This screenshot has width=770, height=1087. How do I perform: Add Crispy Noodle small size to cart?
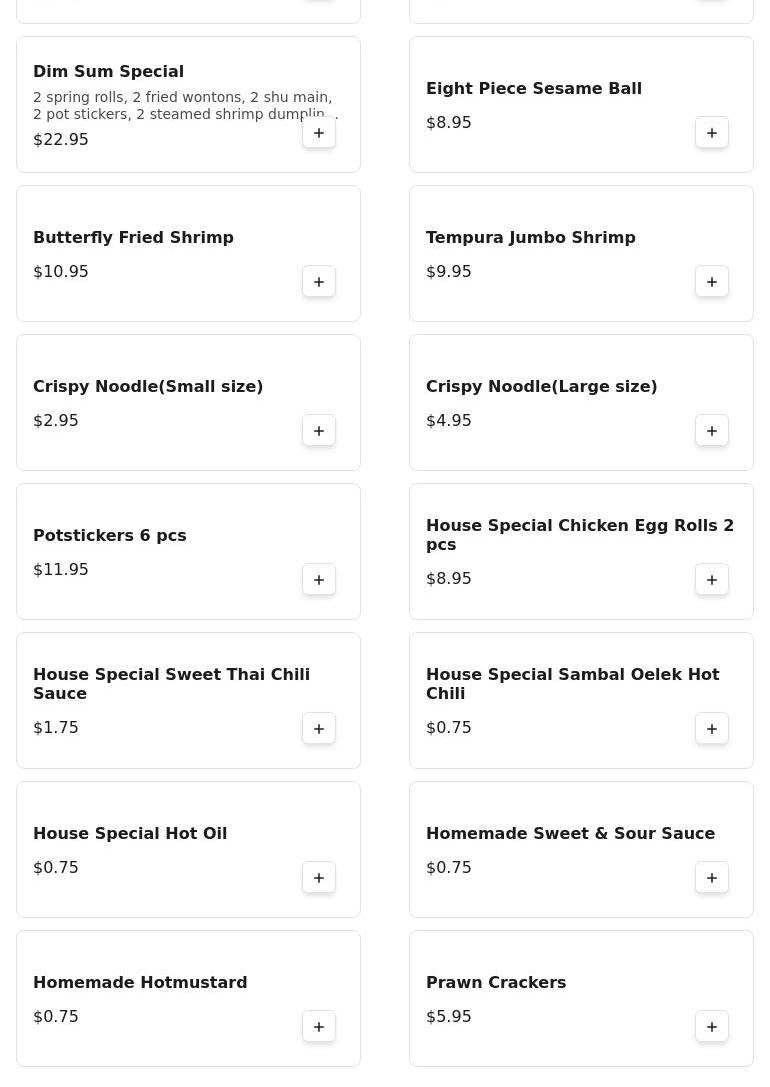point(319,431)
